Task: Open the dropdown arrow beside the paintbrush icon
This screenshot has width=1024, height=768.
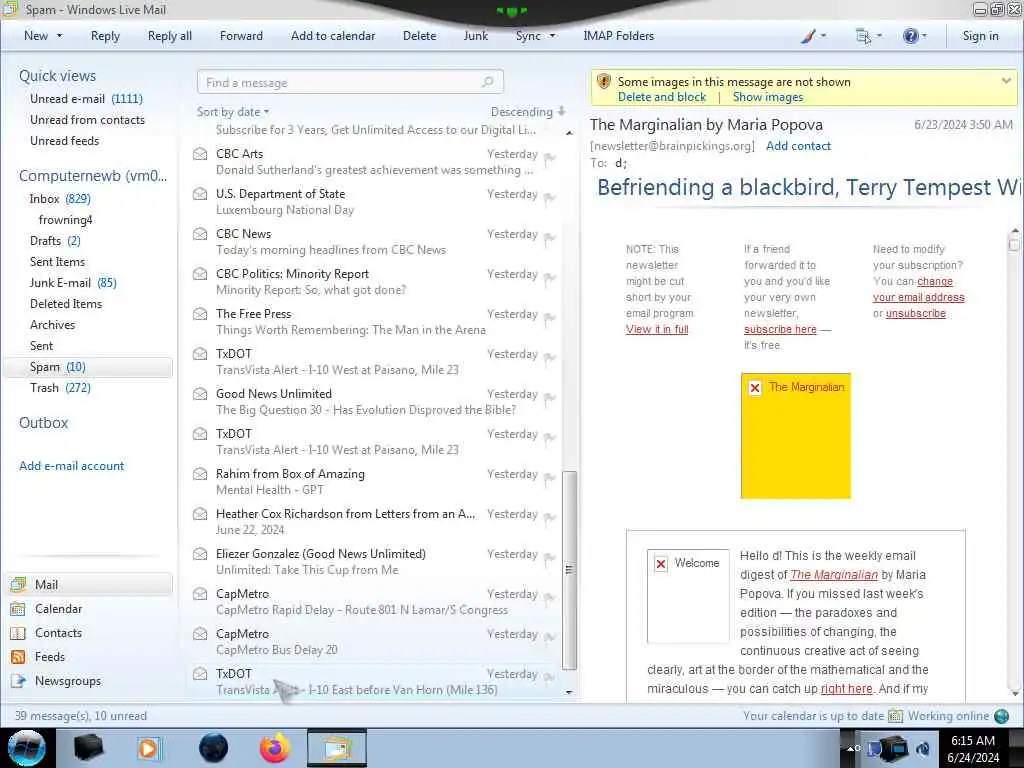Action: [x=823, y=36]
